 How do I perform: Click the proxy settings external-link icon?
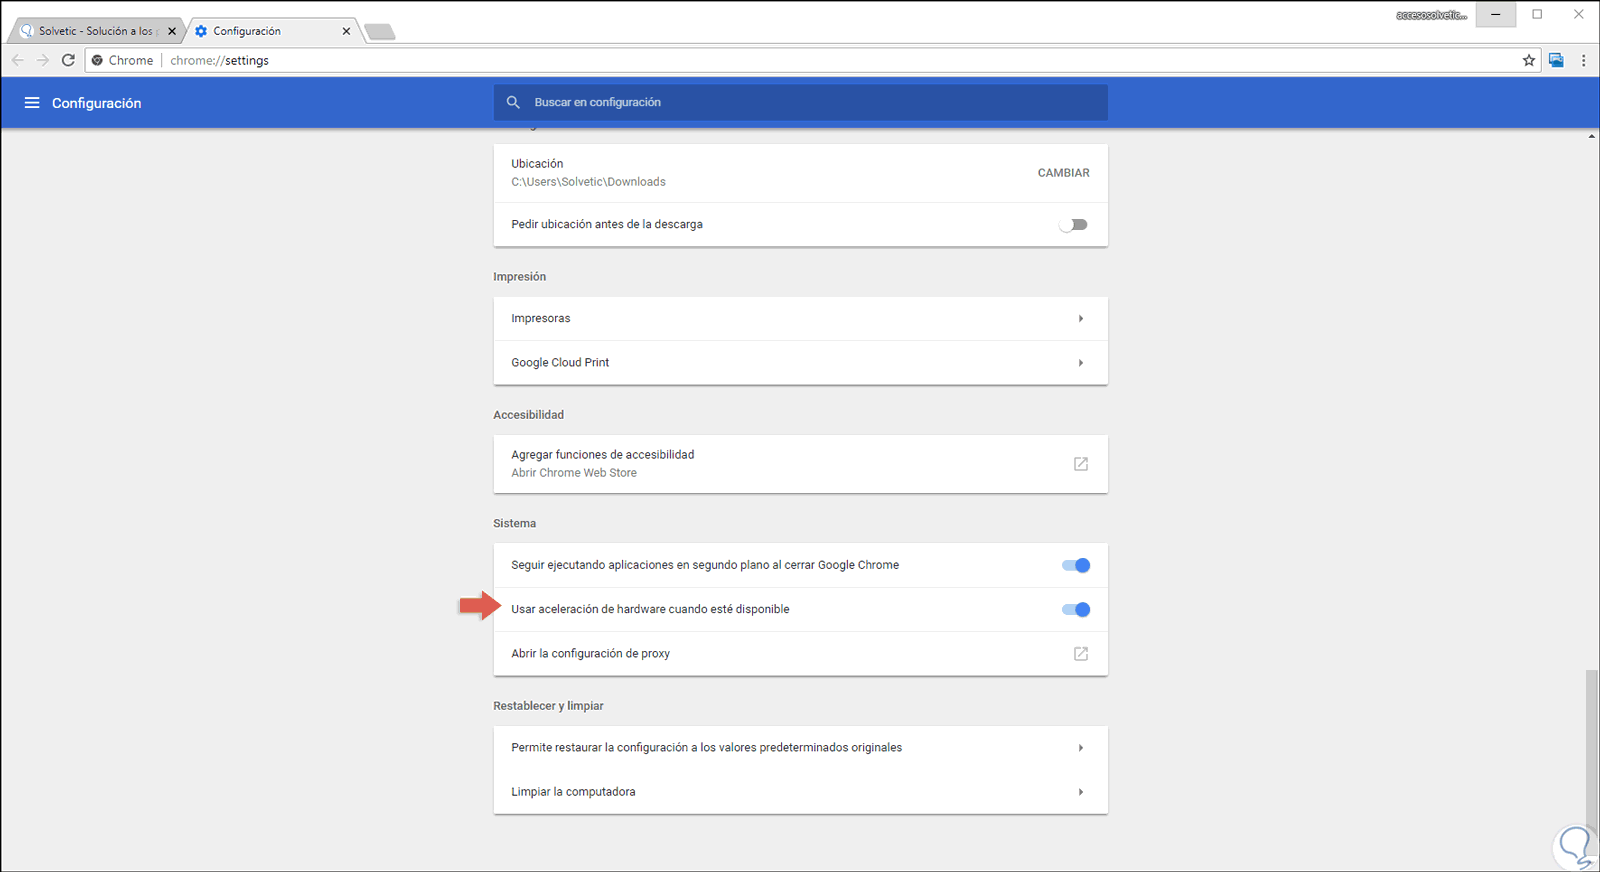click(1080, 654)
